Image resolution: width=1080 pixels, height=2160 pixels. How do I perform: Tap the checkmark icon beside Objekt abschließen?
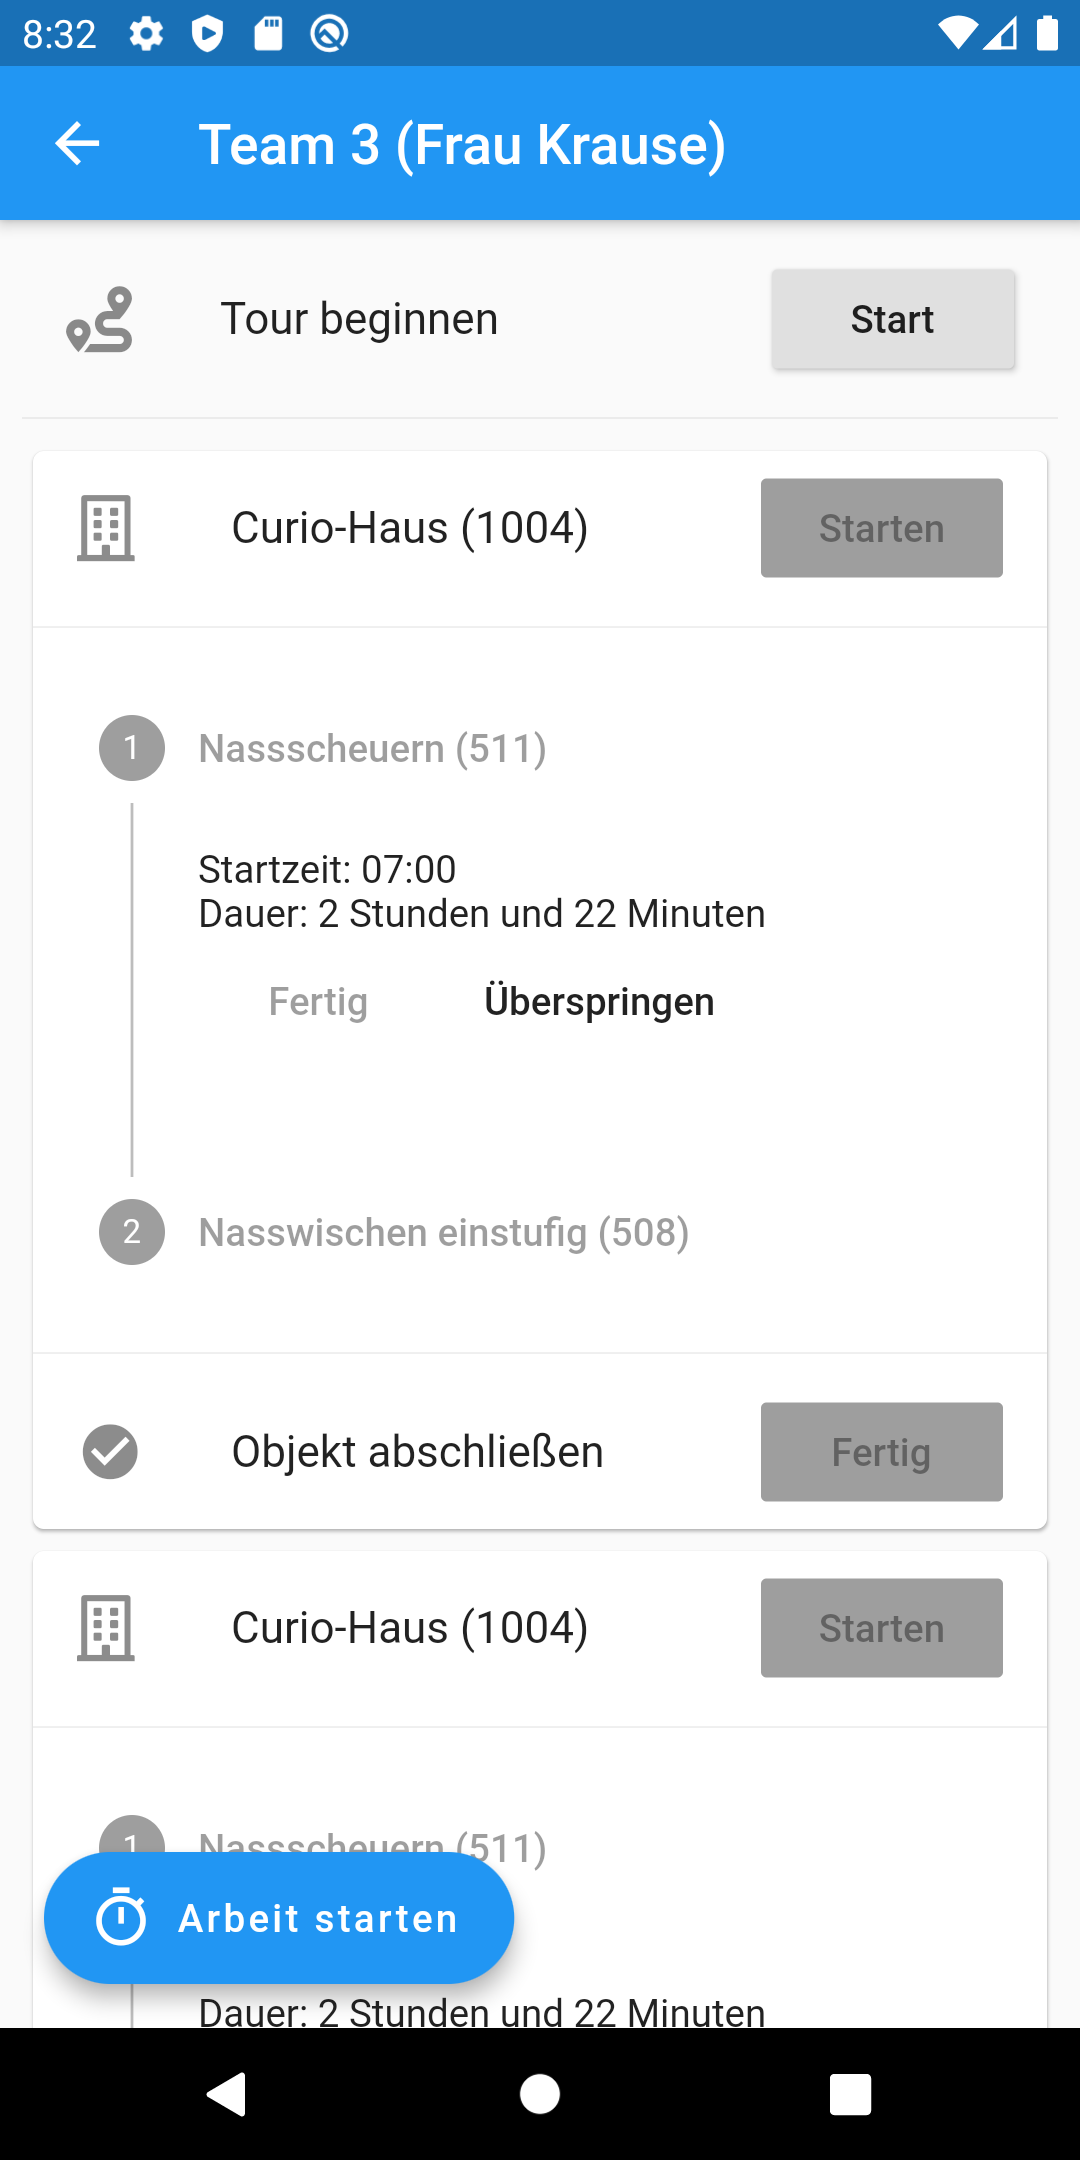point(110,1452)
